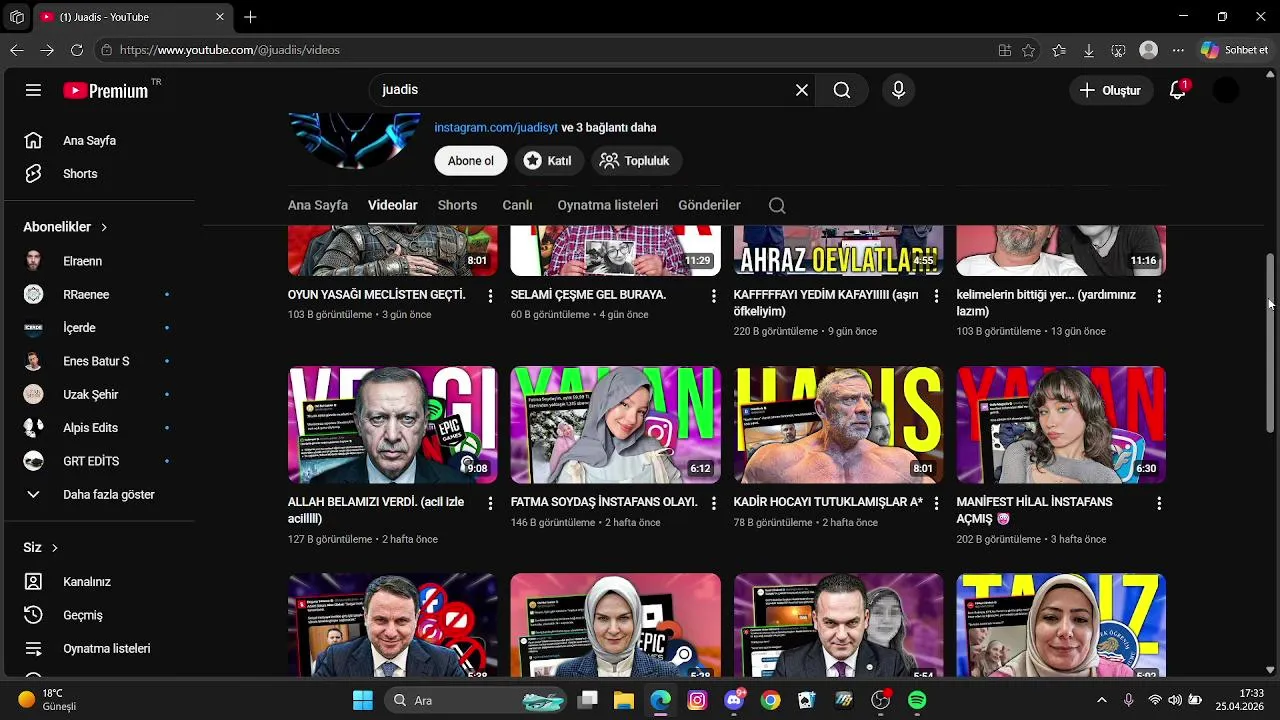Image resolution: width=1280 pixels, height=720 pixels.
Task: Click the Katıl membership button
Action: point(548,161)
